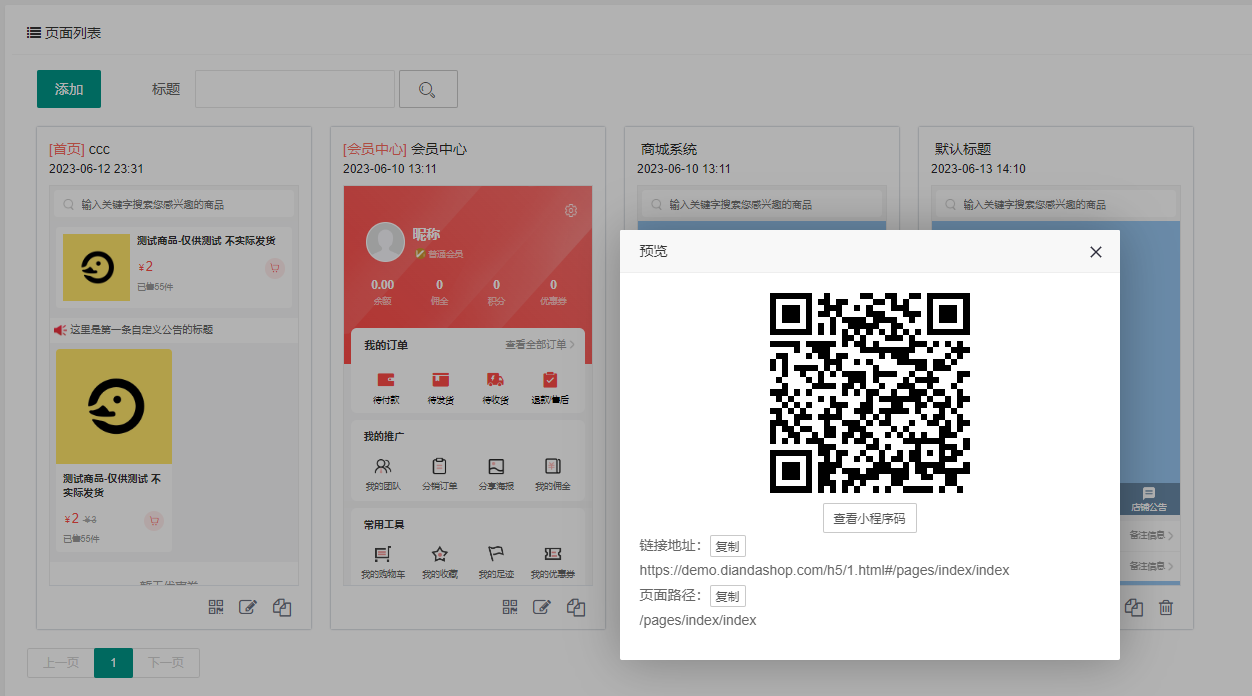
Task: Click the settings gear in 会员中心 preview
Action: pos(571,210)
